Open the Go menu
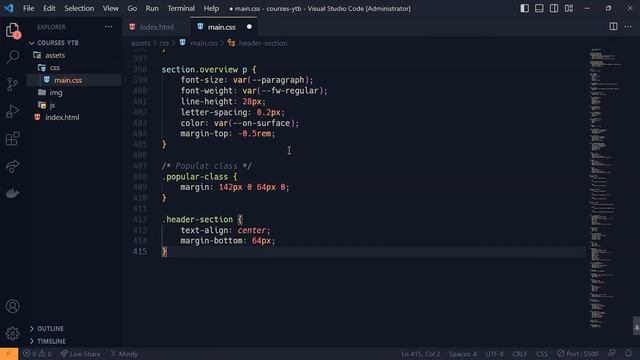Viewport: 640px width, 360px height. coord(132,8)
